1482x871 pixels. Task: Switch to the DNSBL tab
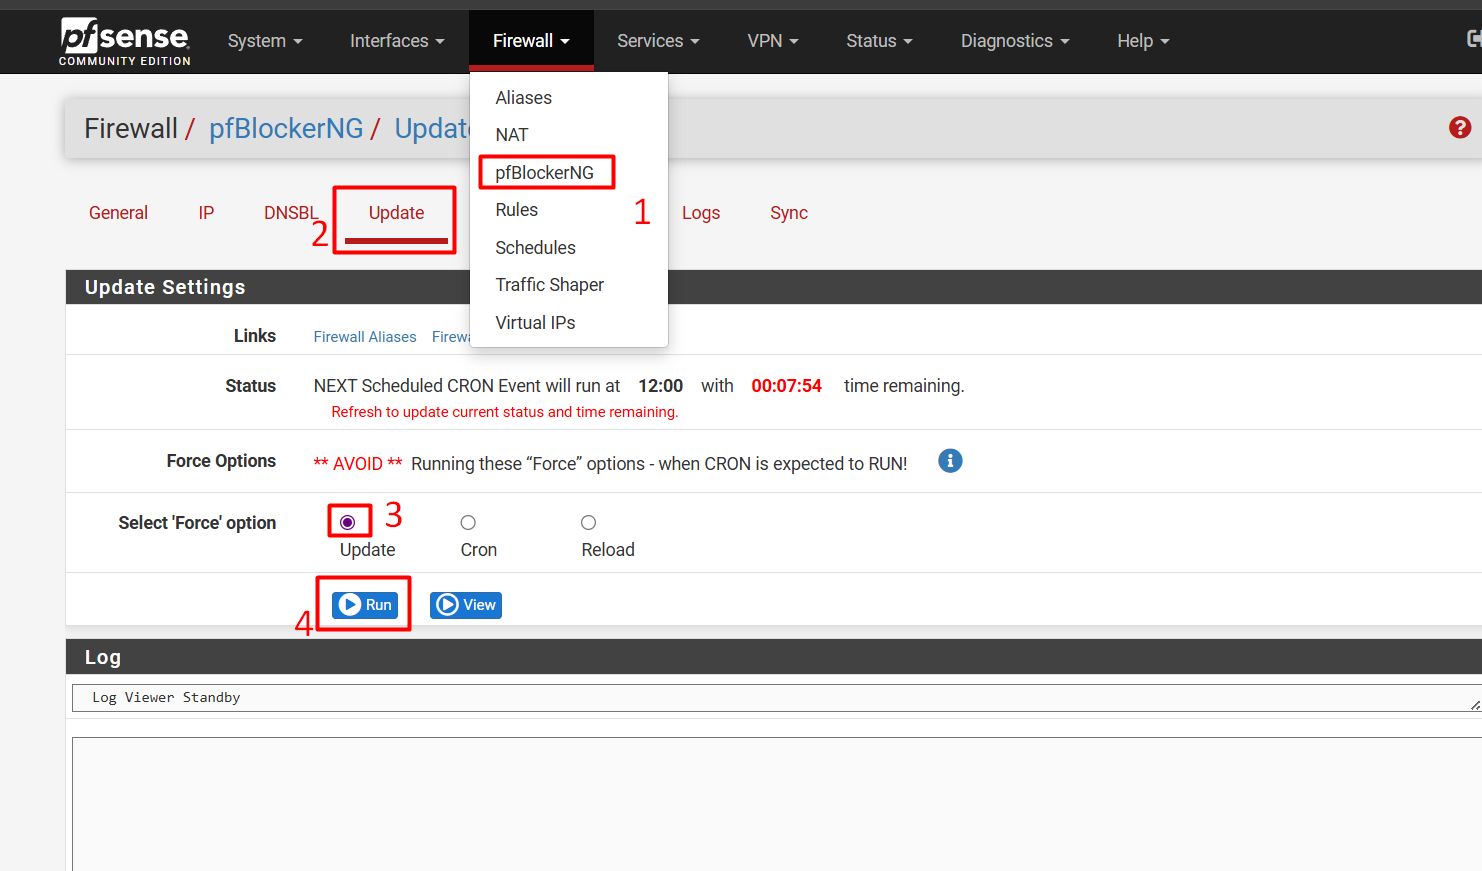pyautogui.click(x=291, y=213)
